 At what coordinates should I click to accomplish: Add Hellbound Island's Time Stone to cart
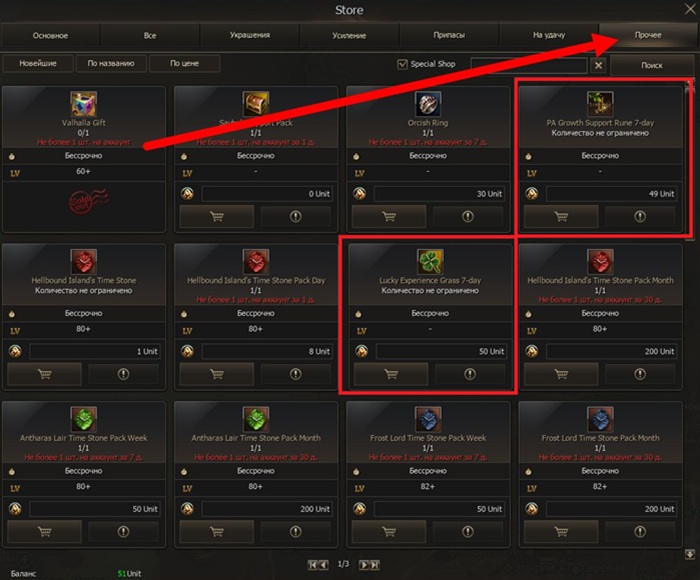pyautogui.click(x=45, y=374)
